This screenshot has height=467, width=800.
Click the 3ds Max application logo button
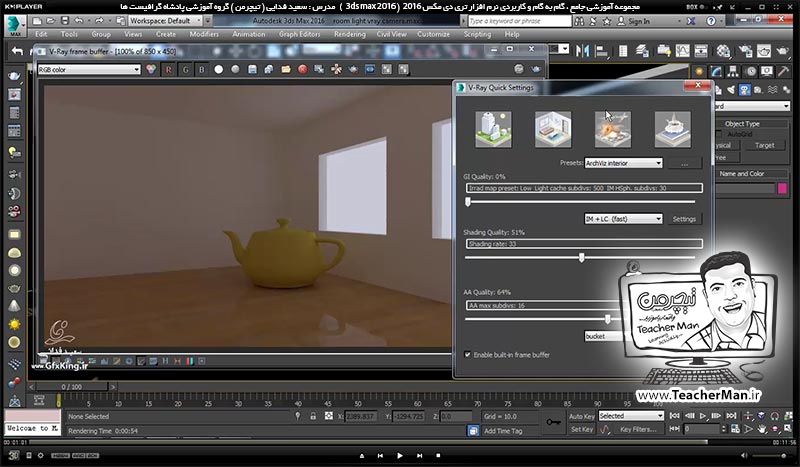(15, 26)
